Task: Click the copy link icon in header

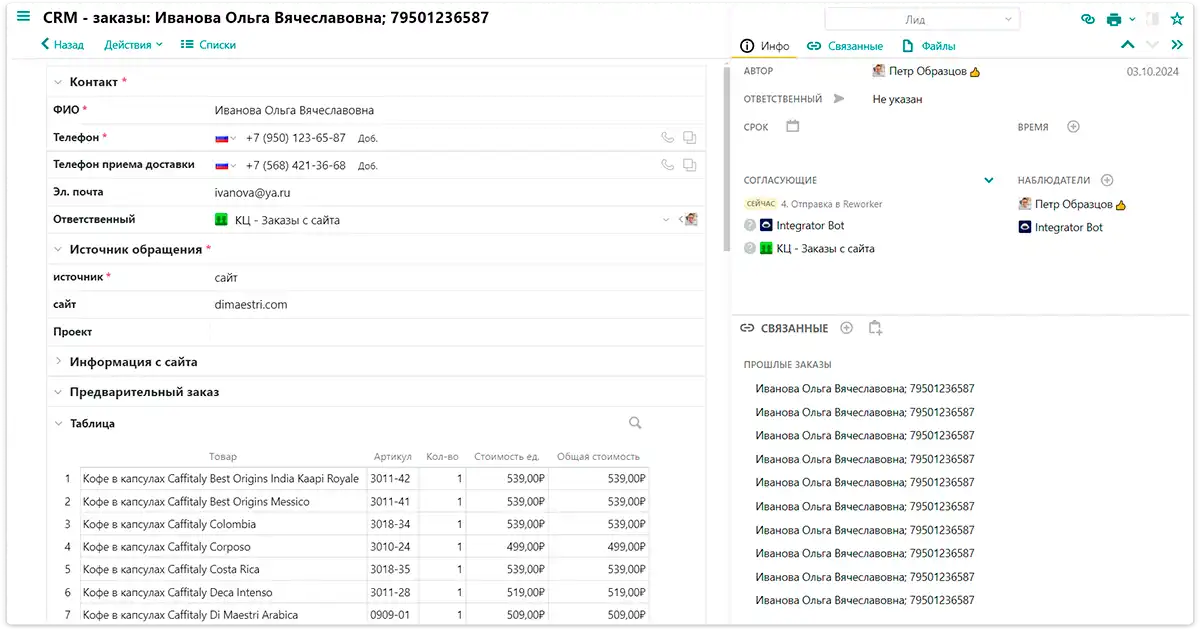Action: 1089,19
